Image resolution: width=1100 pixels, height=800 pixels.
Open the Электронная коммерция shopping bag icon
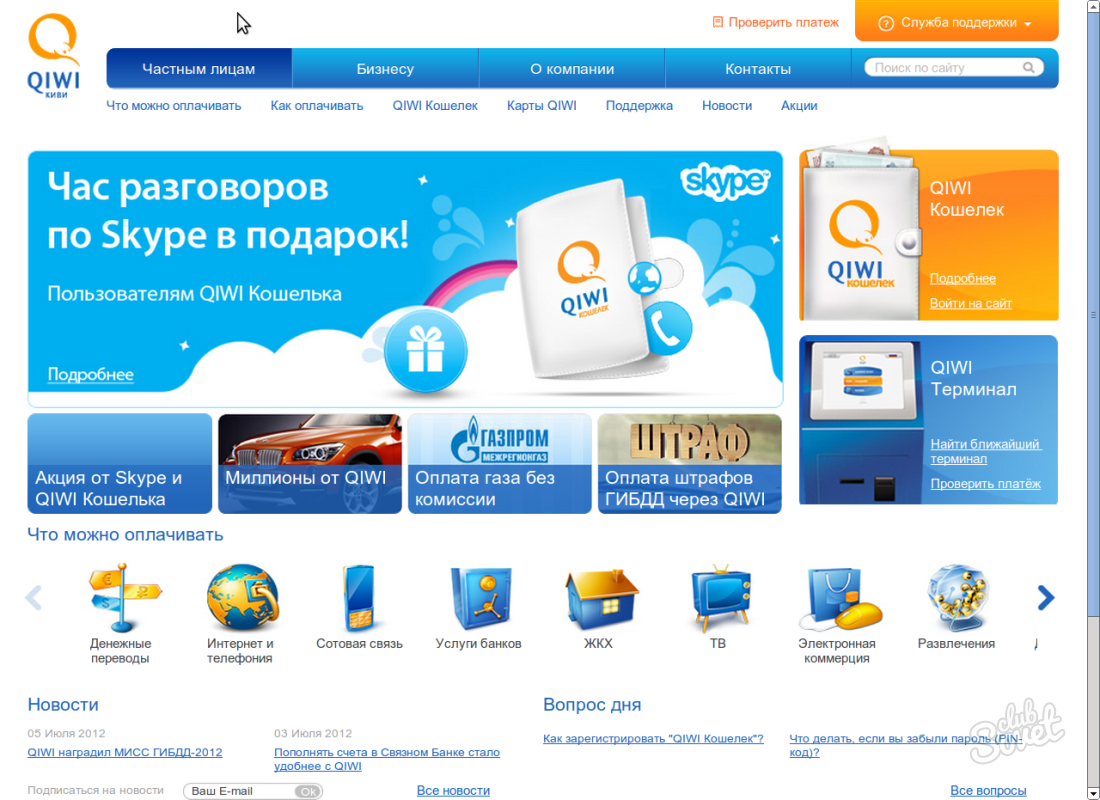(838, 598)
